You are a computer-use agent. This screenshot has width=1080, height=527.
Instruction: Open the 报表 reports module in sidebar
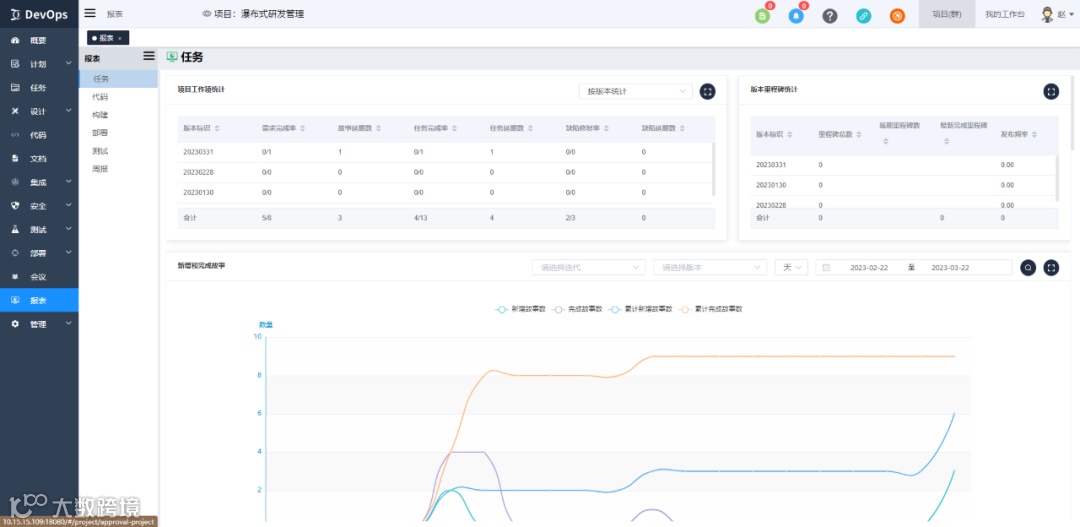tap(39, 300)
